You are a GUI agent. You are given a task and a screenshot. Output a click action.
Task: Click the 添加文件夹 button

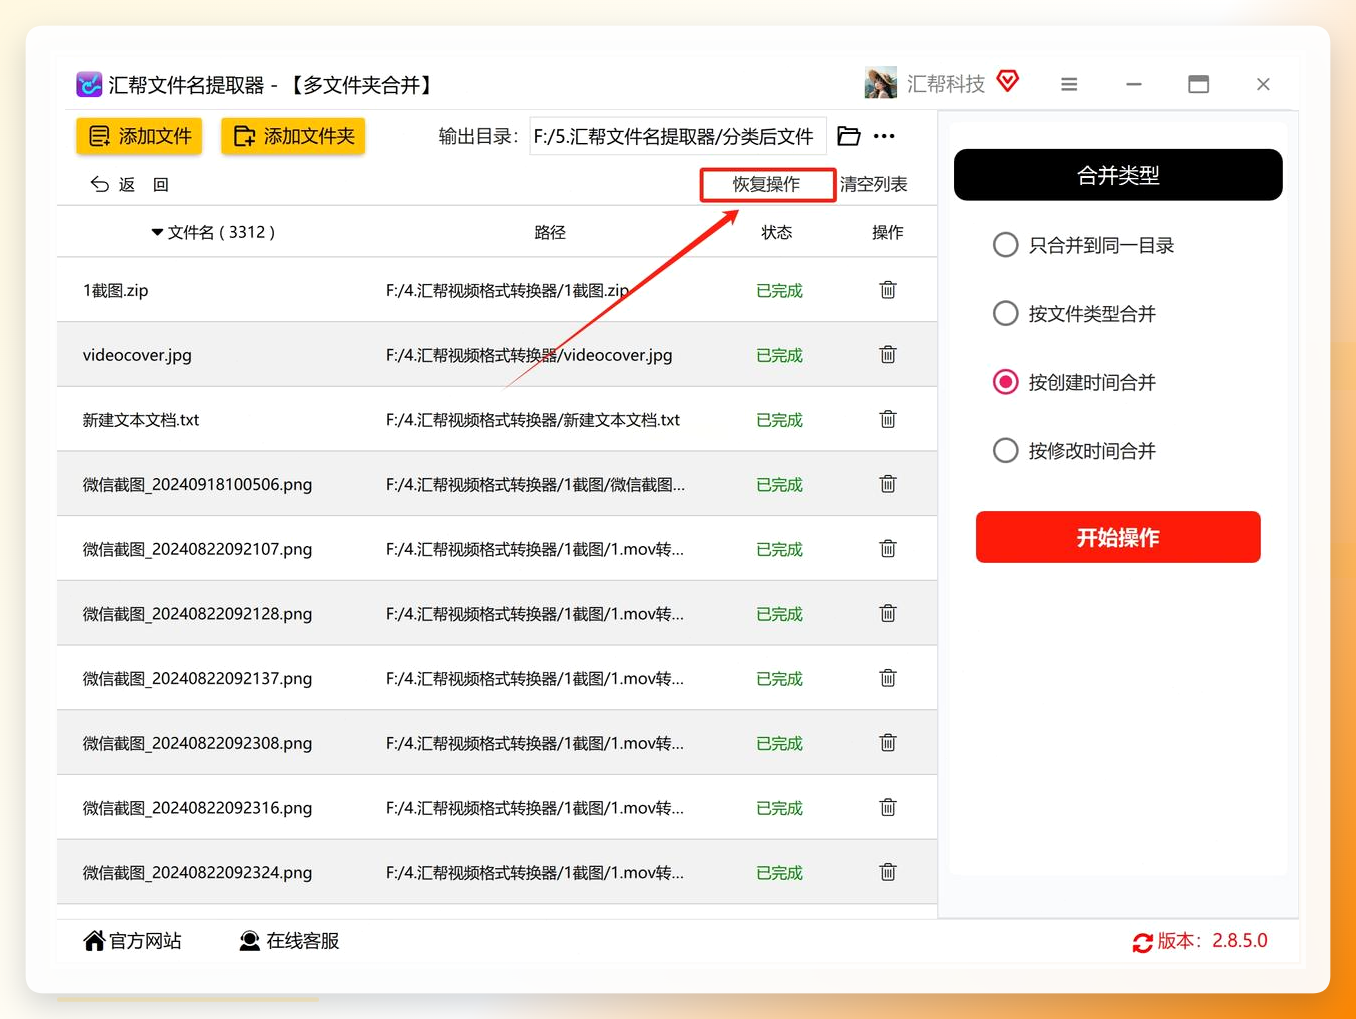293,136
